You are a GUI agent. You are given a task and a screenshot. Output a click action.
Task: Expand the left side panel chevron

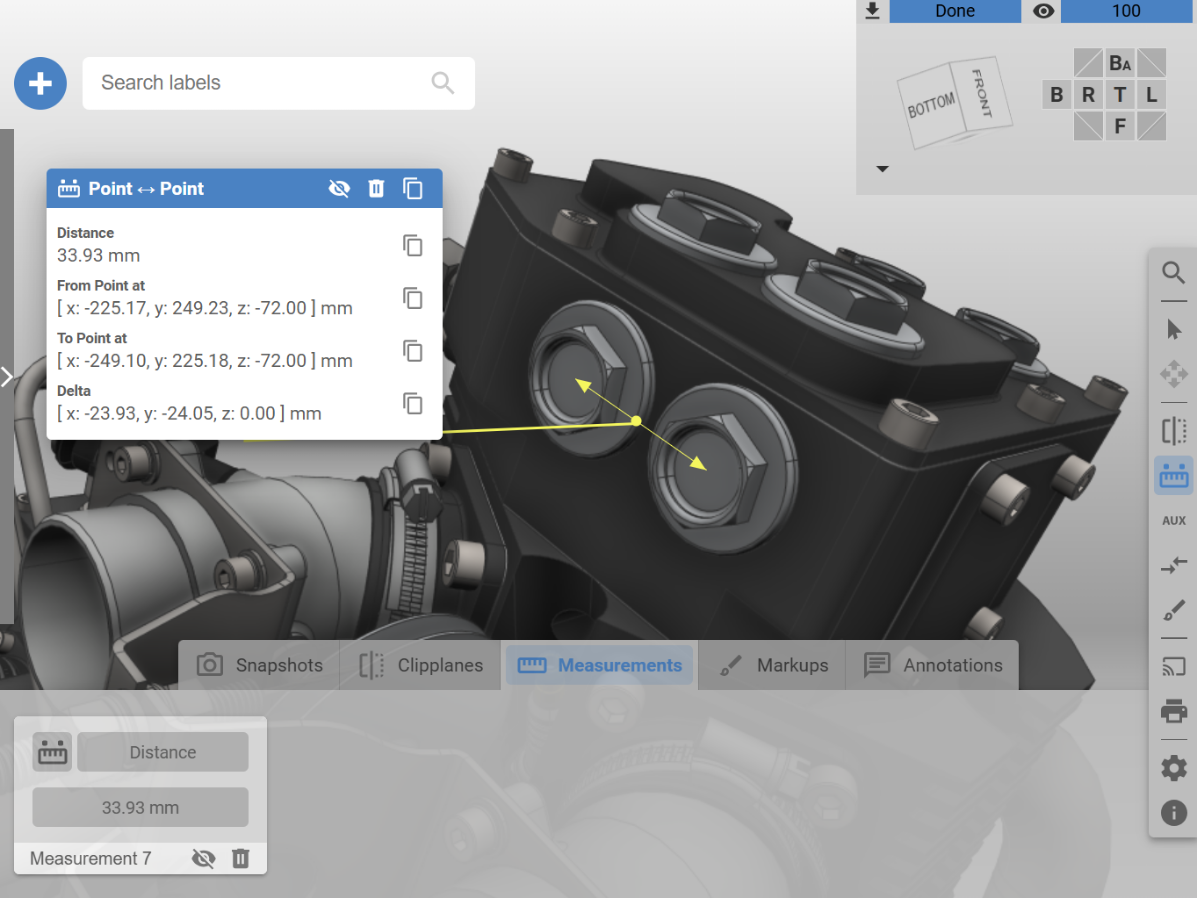6,376
